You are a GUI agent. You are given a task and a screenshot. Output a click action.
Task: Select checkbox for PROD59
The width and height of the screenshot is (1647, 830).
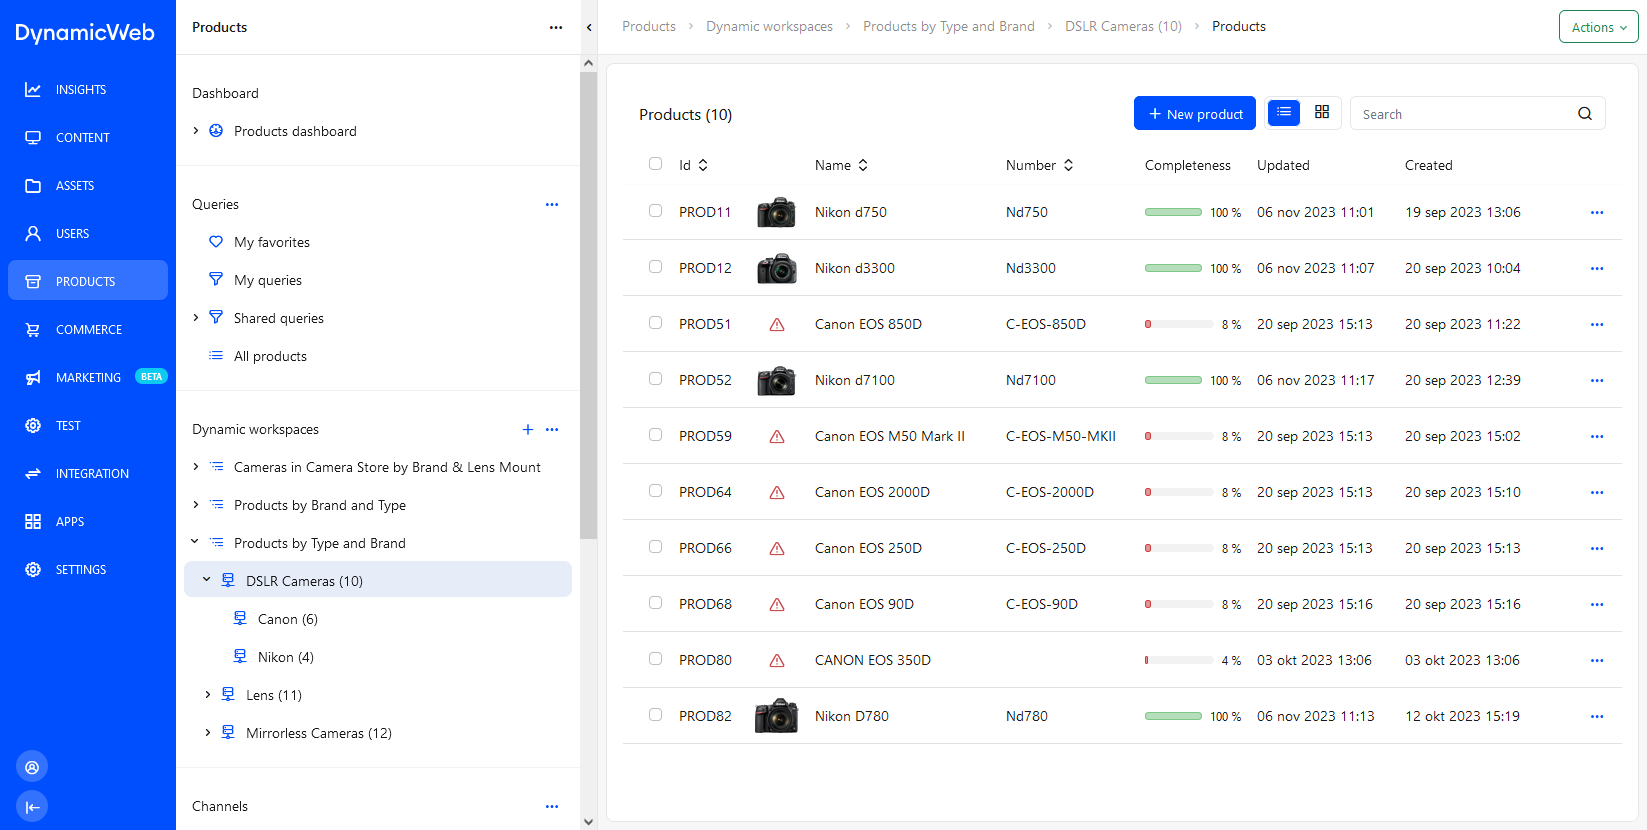(655, 435)
